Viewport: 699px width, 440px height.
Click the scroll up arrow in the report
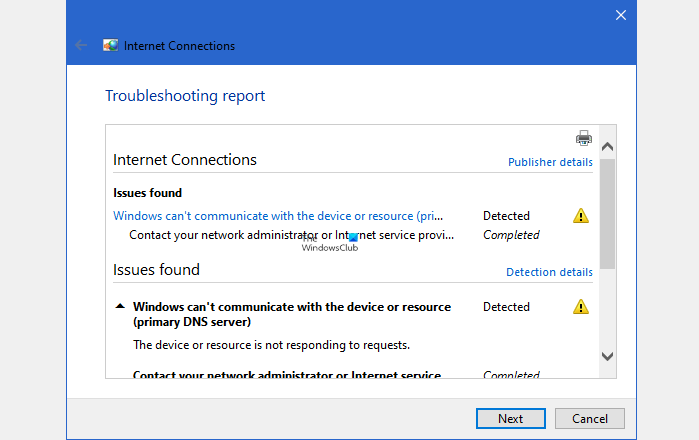click(x=607, y=147)
